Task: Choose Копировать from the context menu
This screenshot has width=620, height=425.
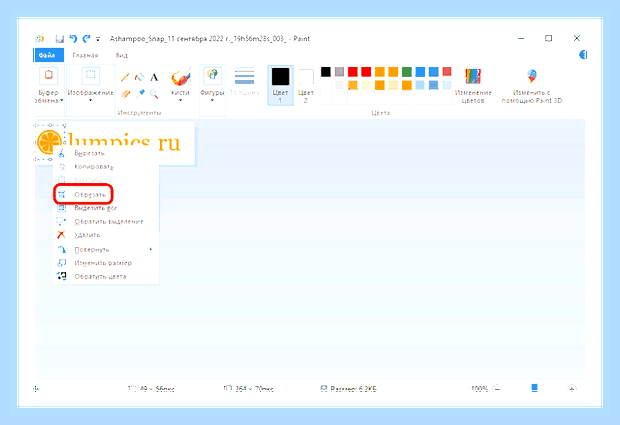Action: 106,166
